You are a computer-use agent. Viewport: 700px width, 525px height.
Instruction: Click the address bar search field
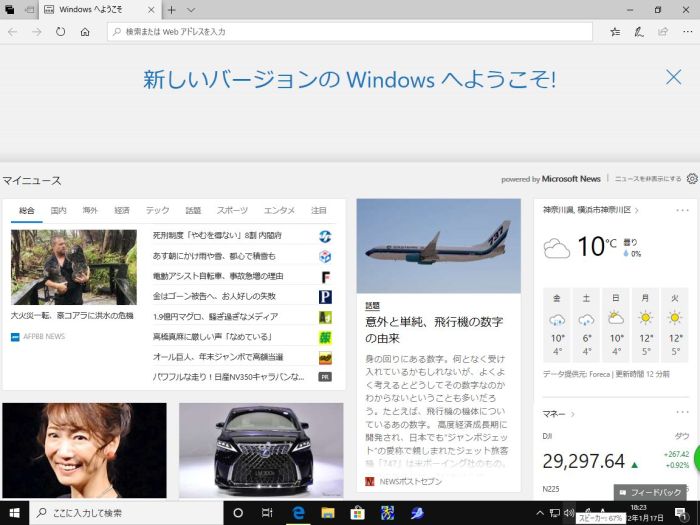(350, 32)
